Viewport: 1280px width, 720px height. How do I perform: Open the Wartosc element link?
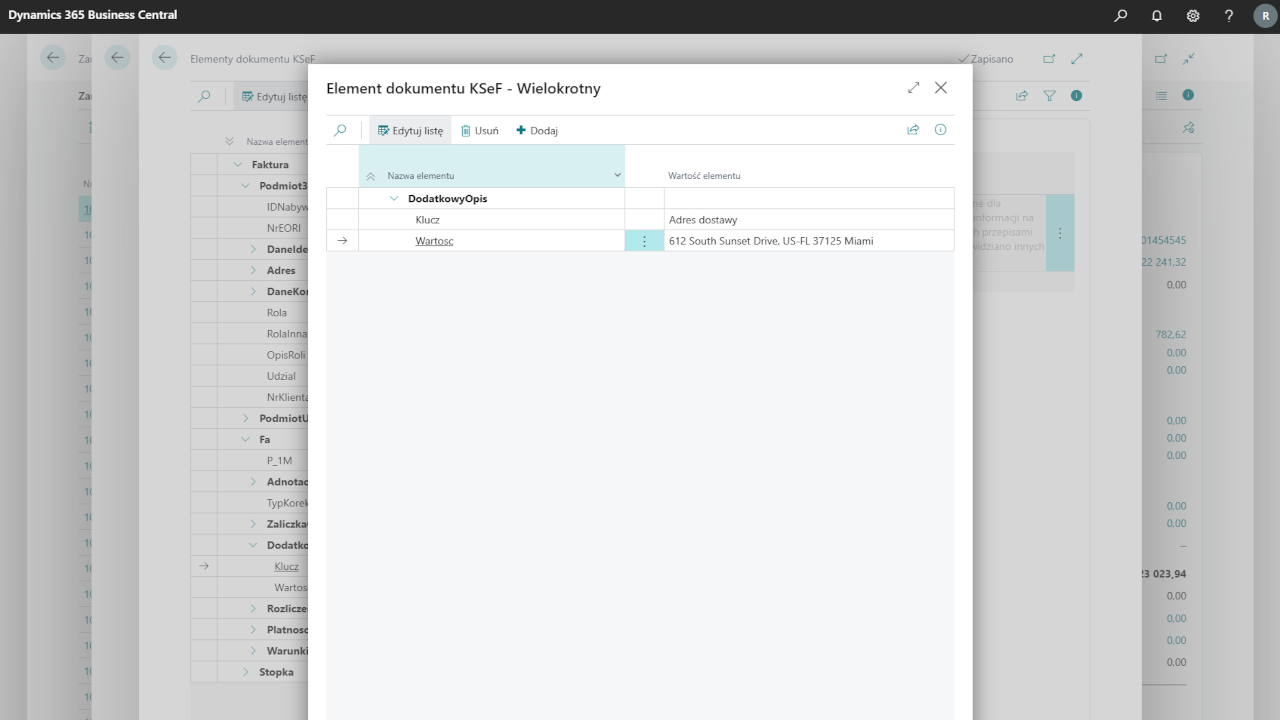coord(434,241)
